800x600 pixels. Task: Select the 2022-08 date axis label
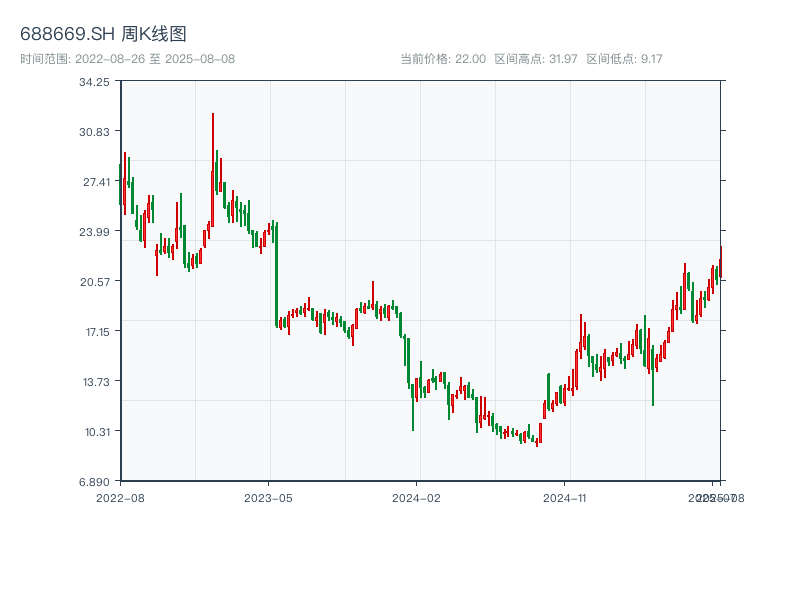120,497
